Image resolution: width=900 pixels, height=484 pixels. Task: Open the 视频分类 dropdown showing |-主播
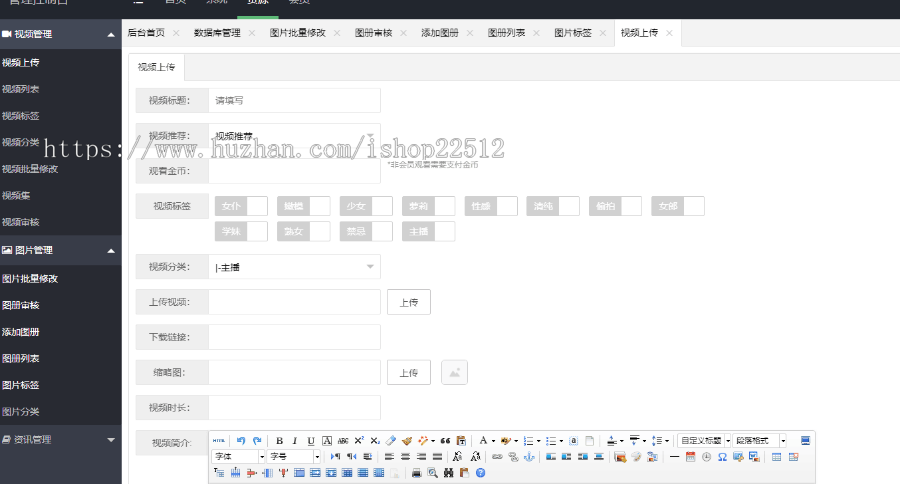(294, 267)
